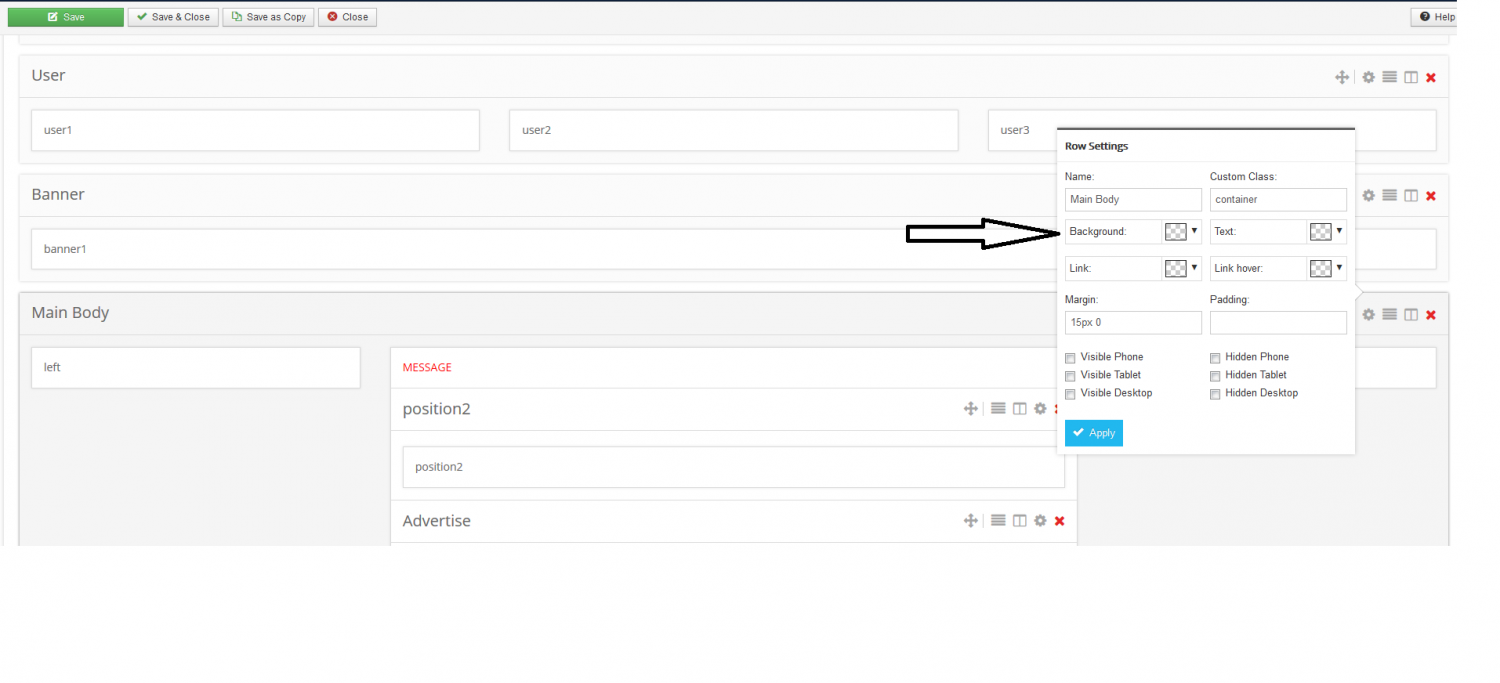Click the Margin input field
The width and height of the screenshot is (1500, 683).
[1133, 323]
